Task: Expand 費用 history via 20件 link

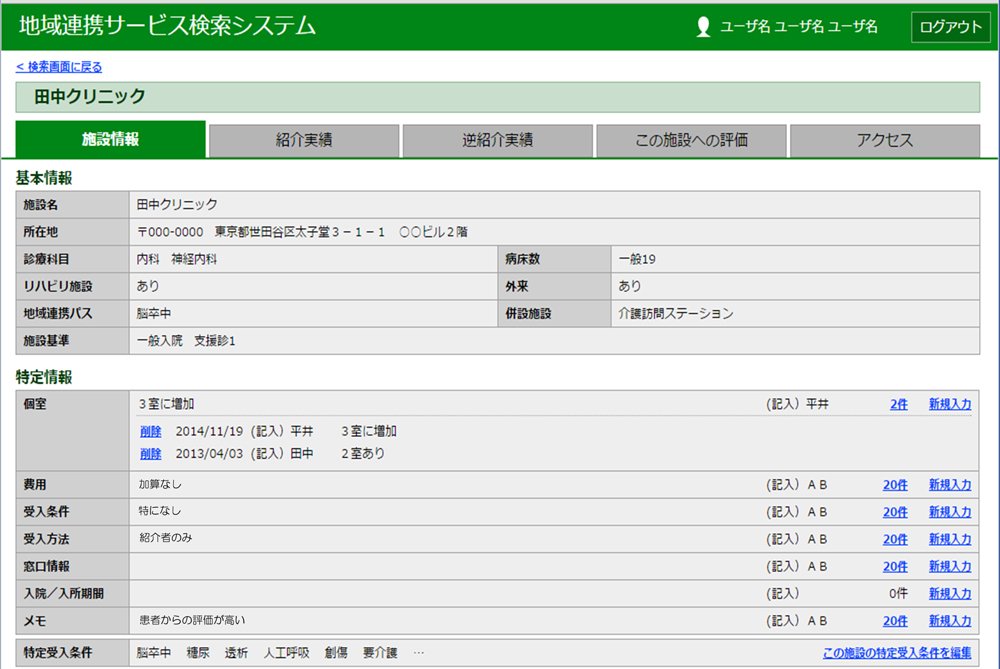Action: pyautogui.click(x=895, y=485)
